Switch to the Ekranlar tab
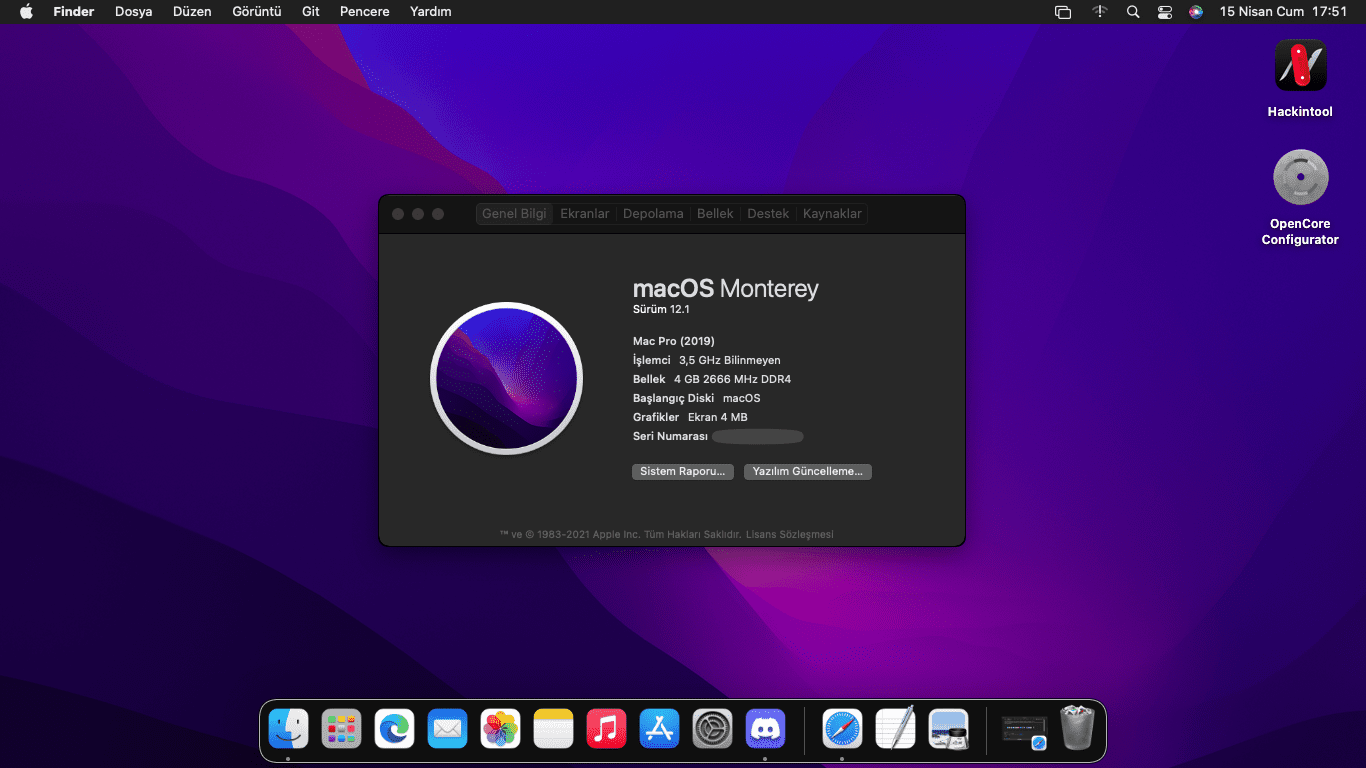Viewport: 1366px width, 768px height. (x=584, y=214)
